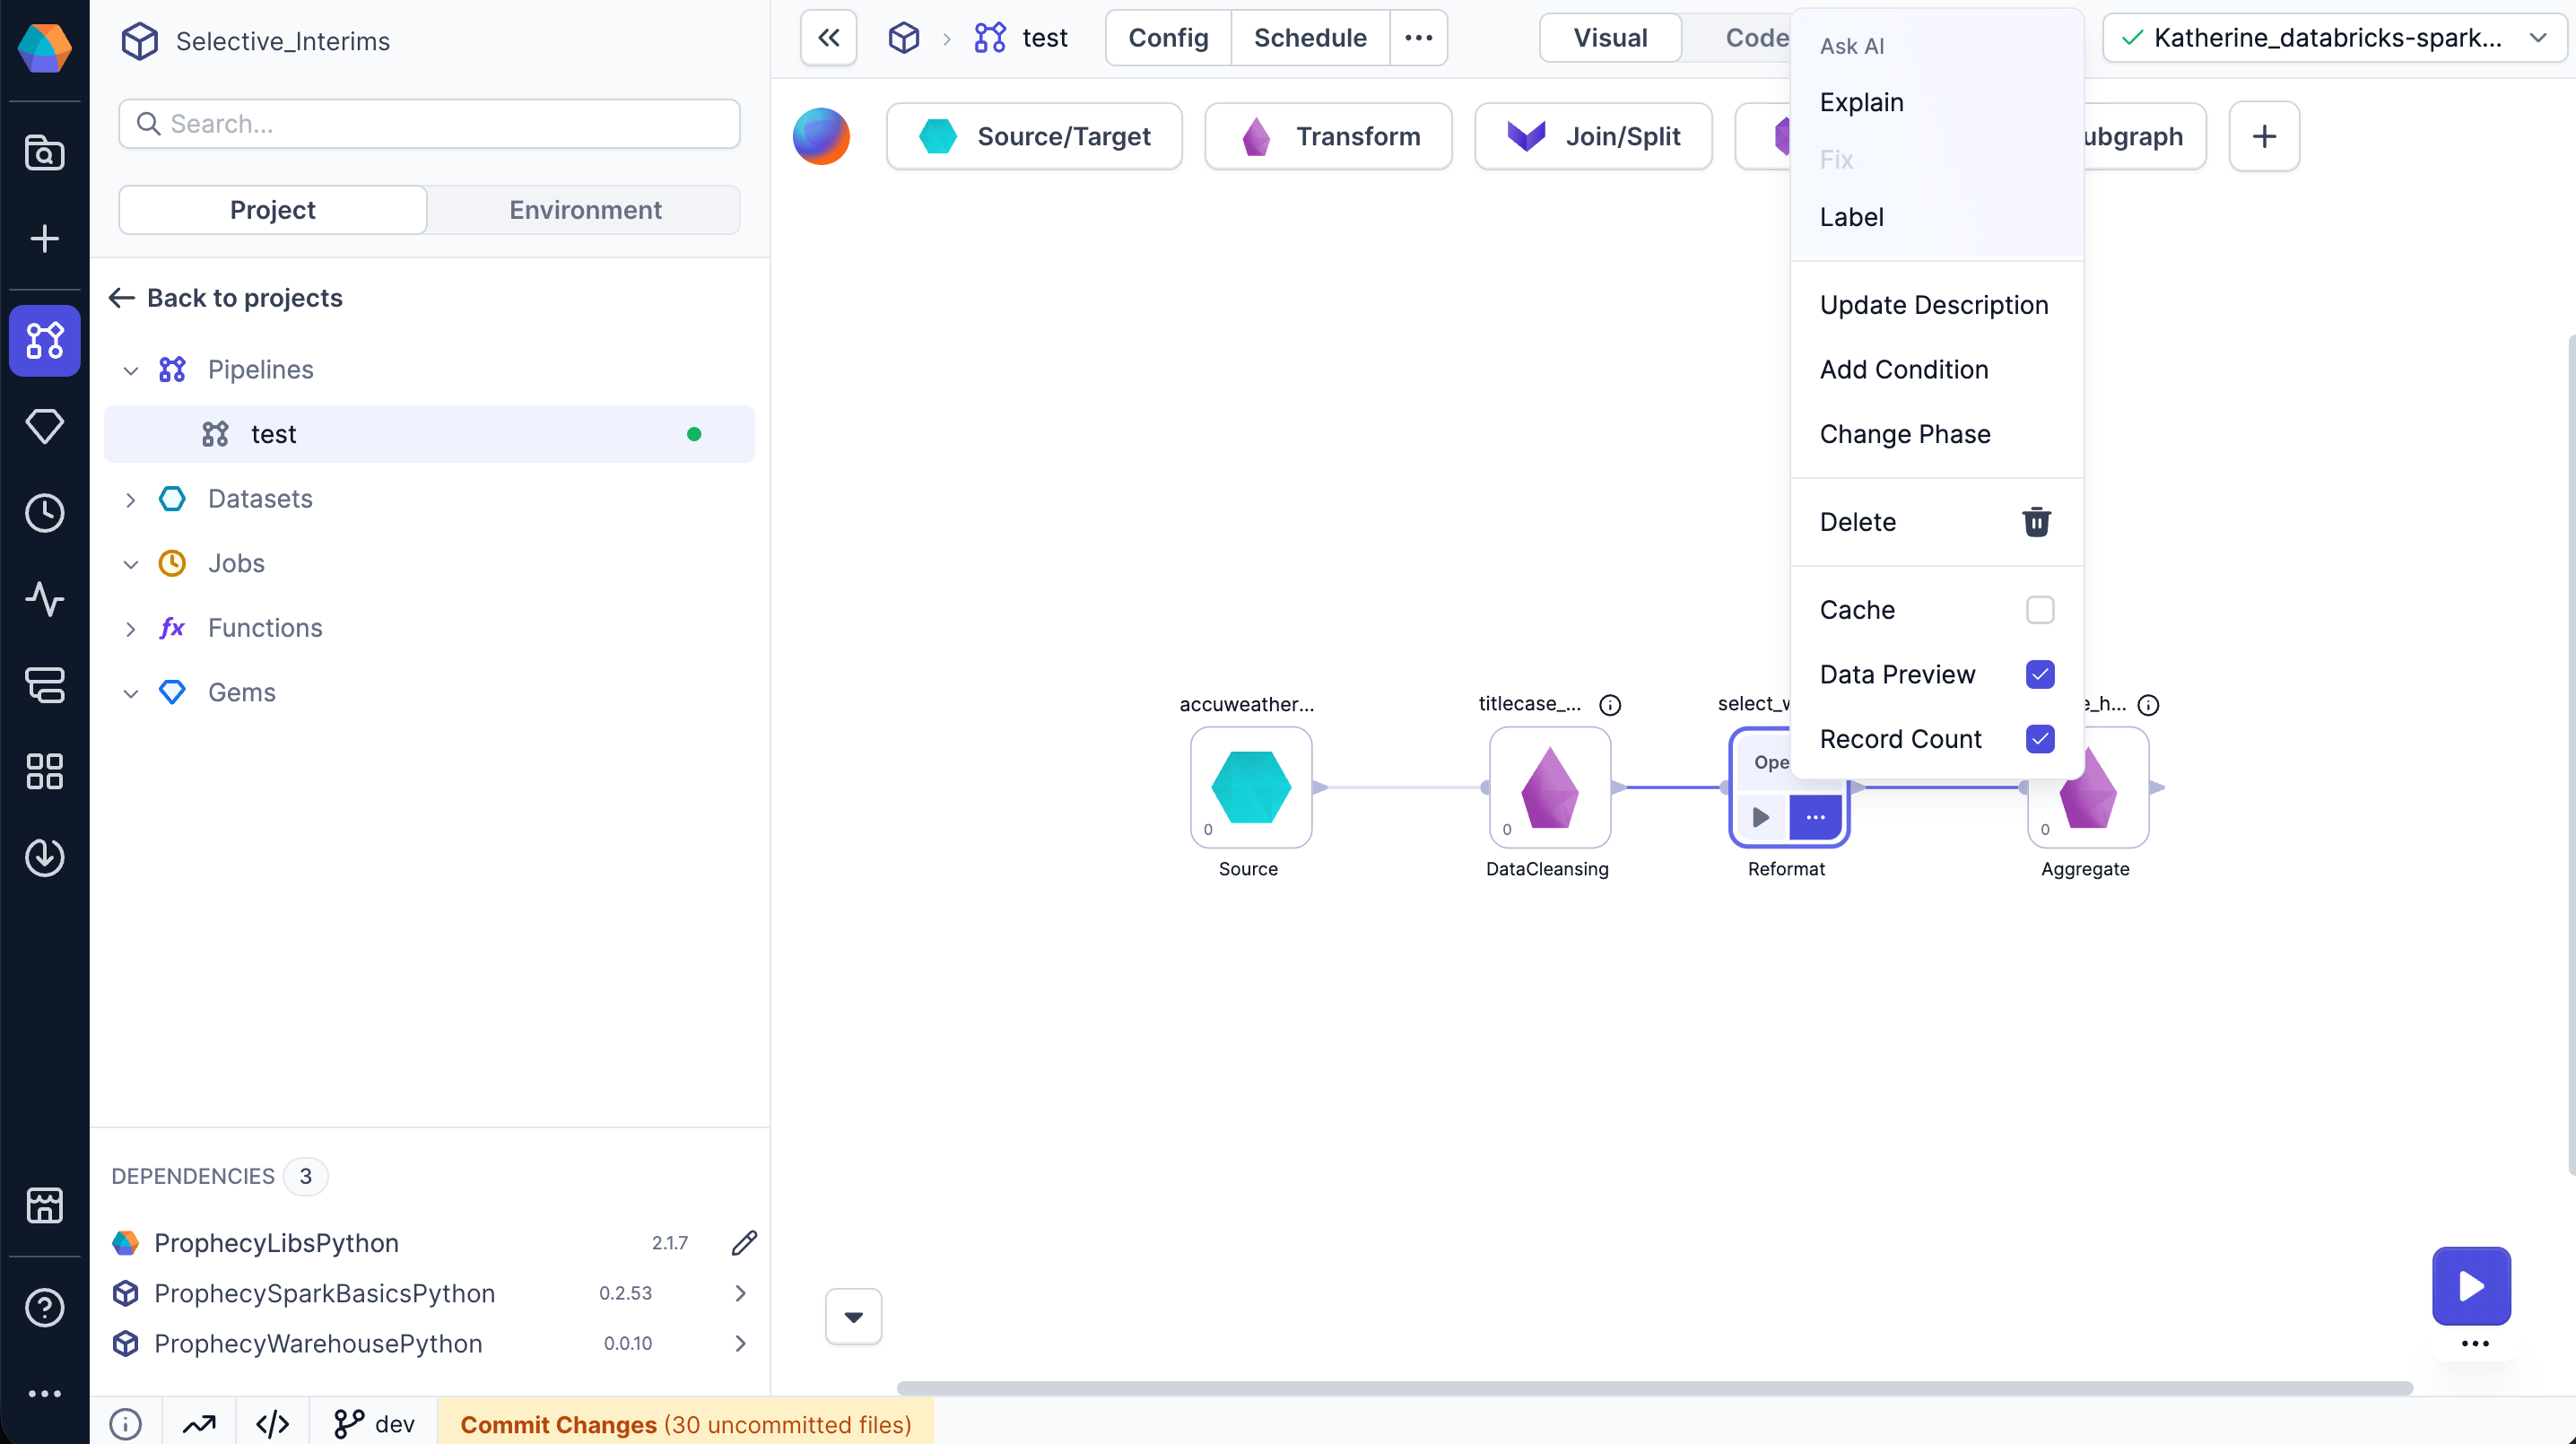Toggle the Record Count checkbox
This screenshot has height=1444, width=2576.
(2039, 739)
